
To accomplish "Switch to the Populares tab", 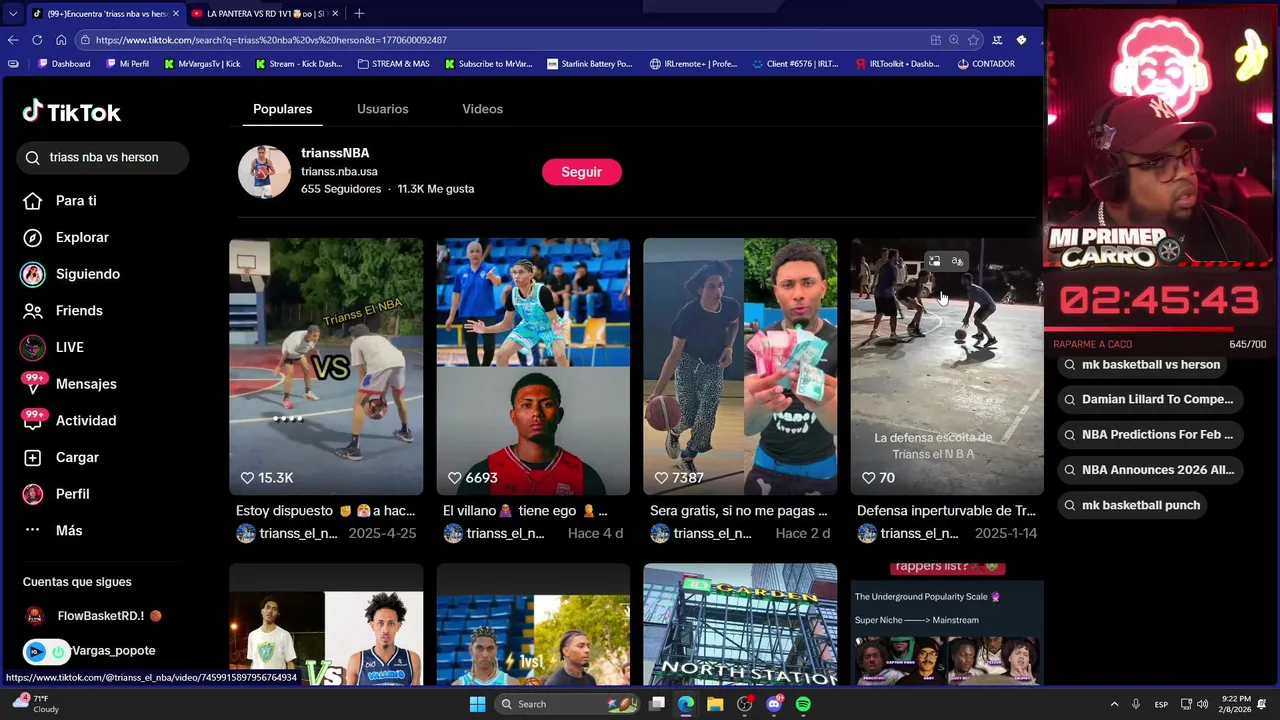I will point(282,109).
